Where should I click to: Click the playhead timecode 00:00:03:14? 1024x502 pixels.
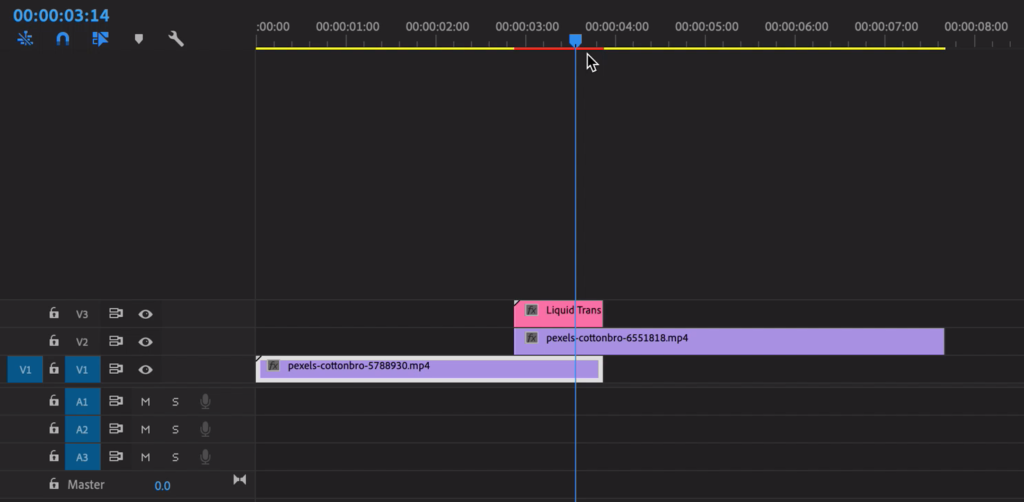pyautogui.click(x=61, y=16)
